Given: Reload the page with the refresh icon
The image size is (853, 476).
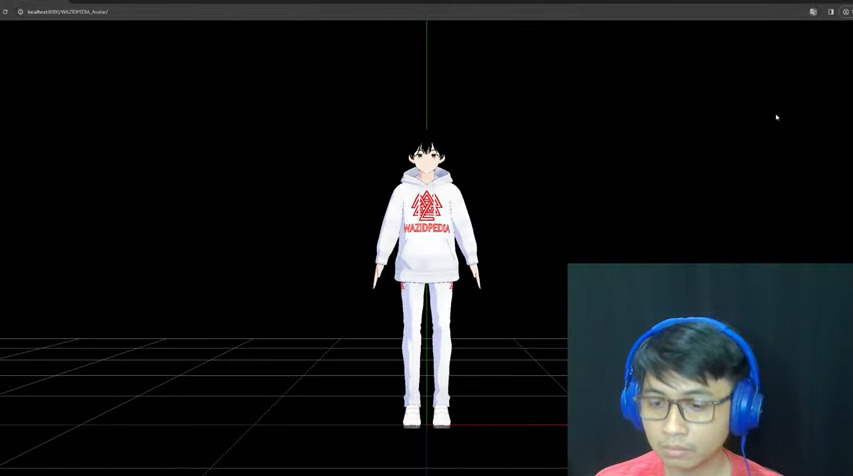Looking at the screenshot, I should (5, 11).
